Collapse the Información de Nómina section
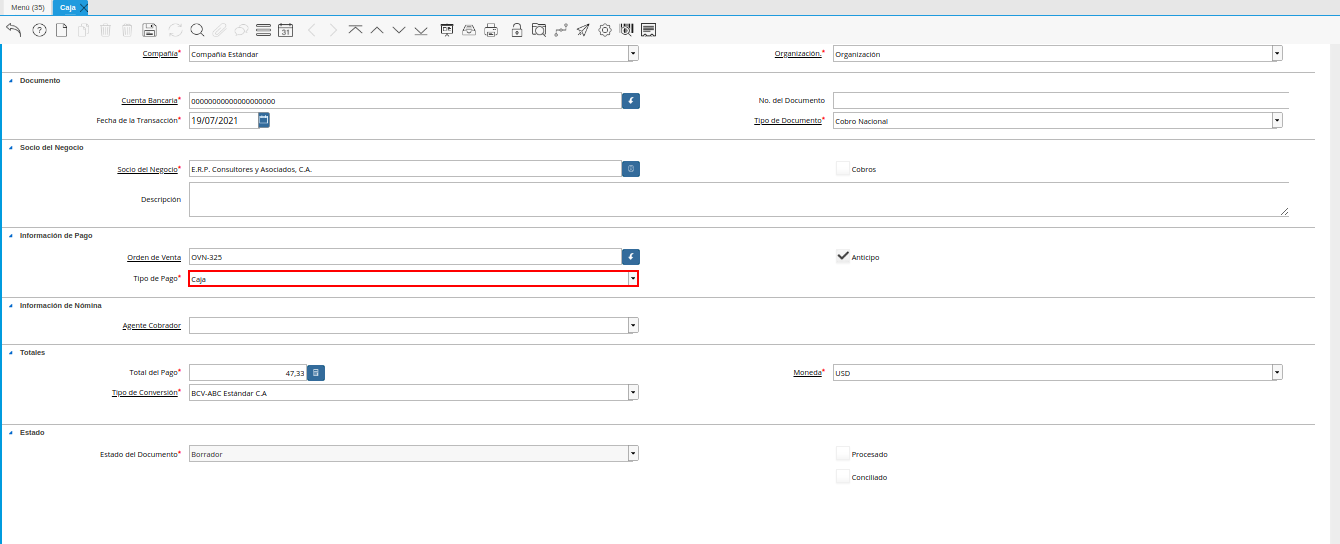1340x544 pixels. point(11,306)
